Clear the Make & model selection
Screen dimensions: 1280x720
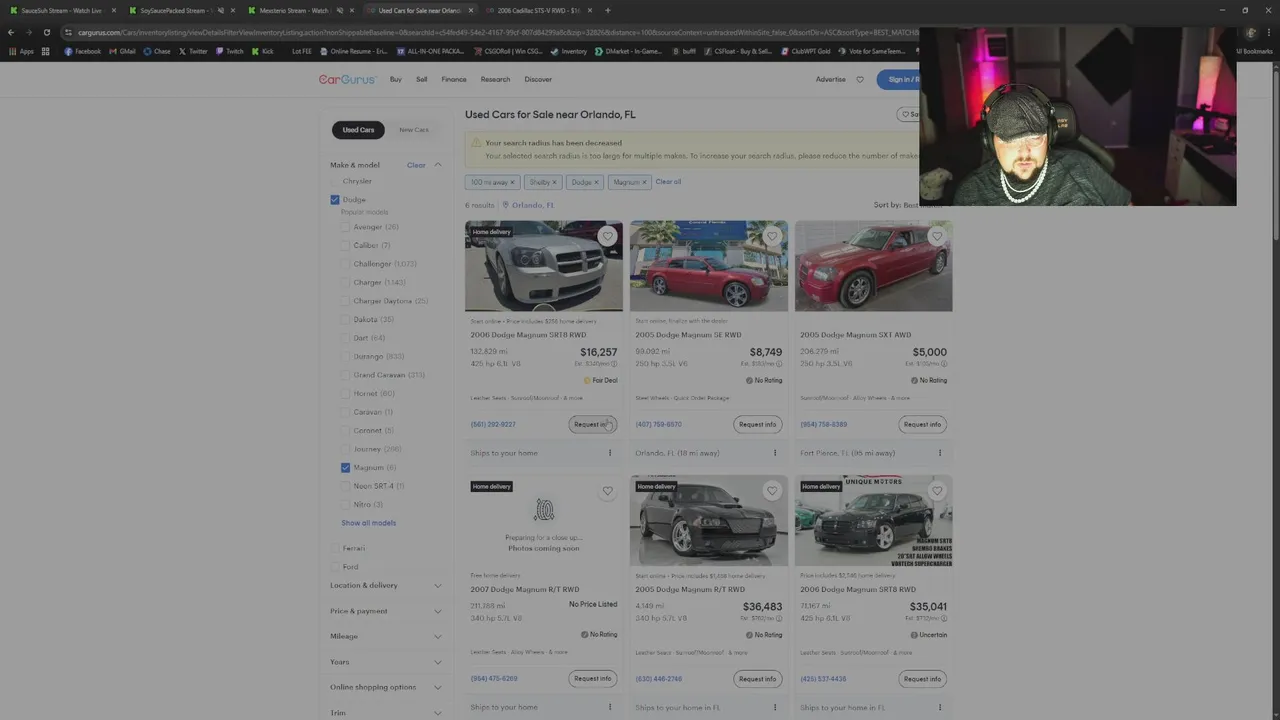(416, 165)
